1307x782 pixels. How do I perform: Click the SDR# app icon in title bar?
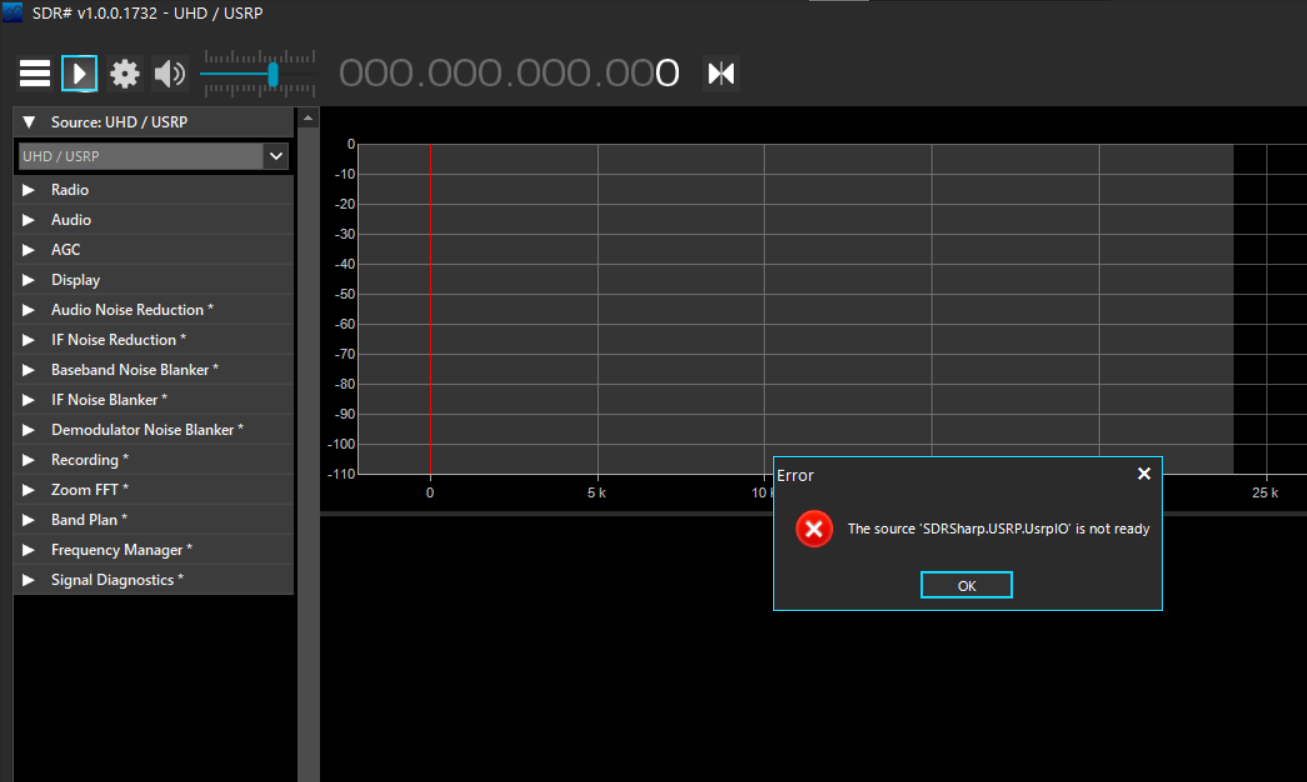tap(13, 13)
